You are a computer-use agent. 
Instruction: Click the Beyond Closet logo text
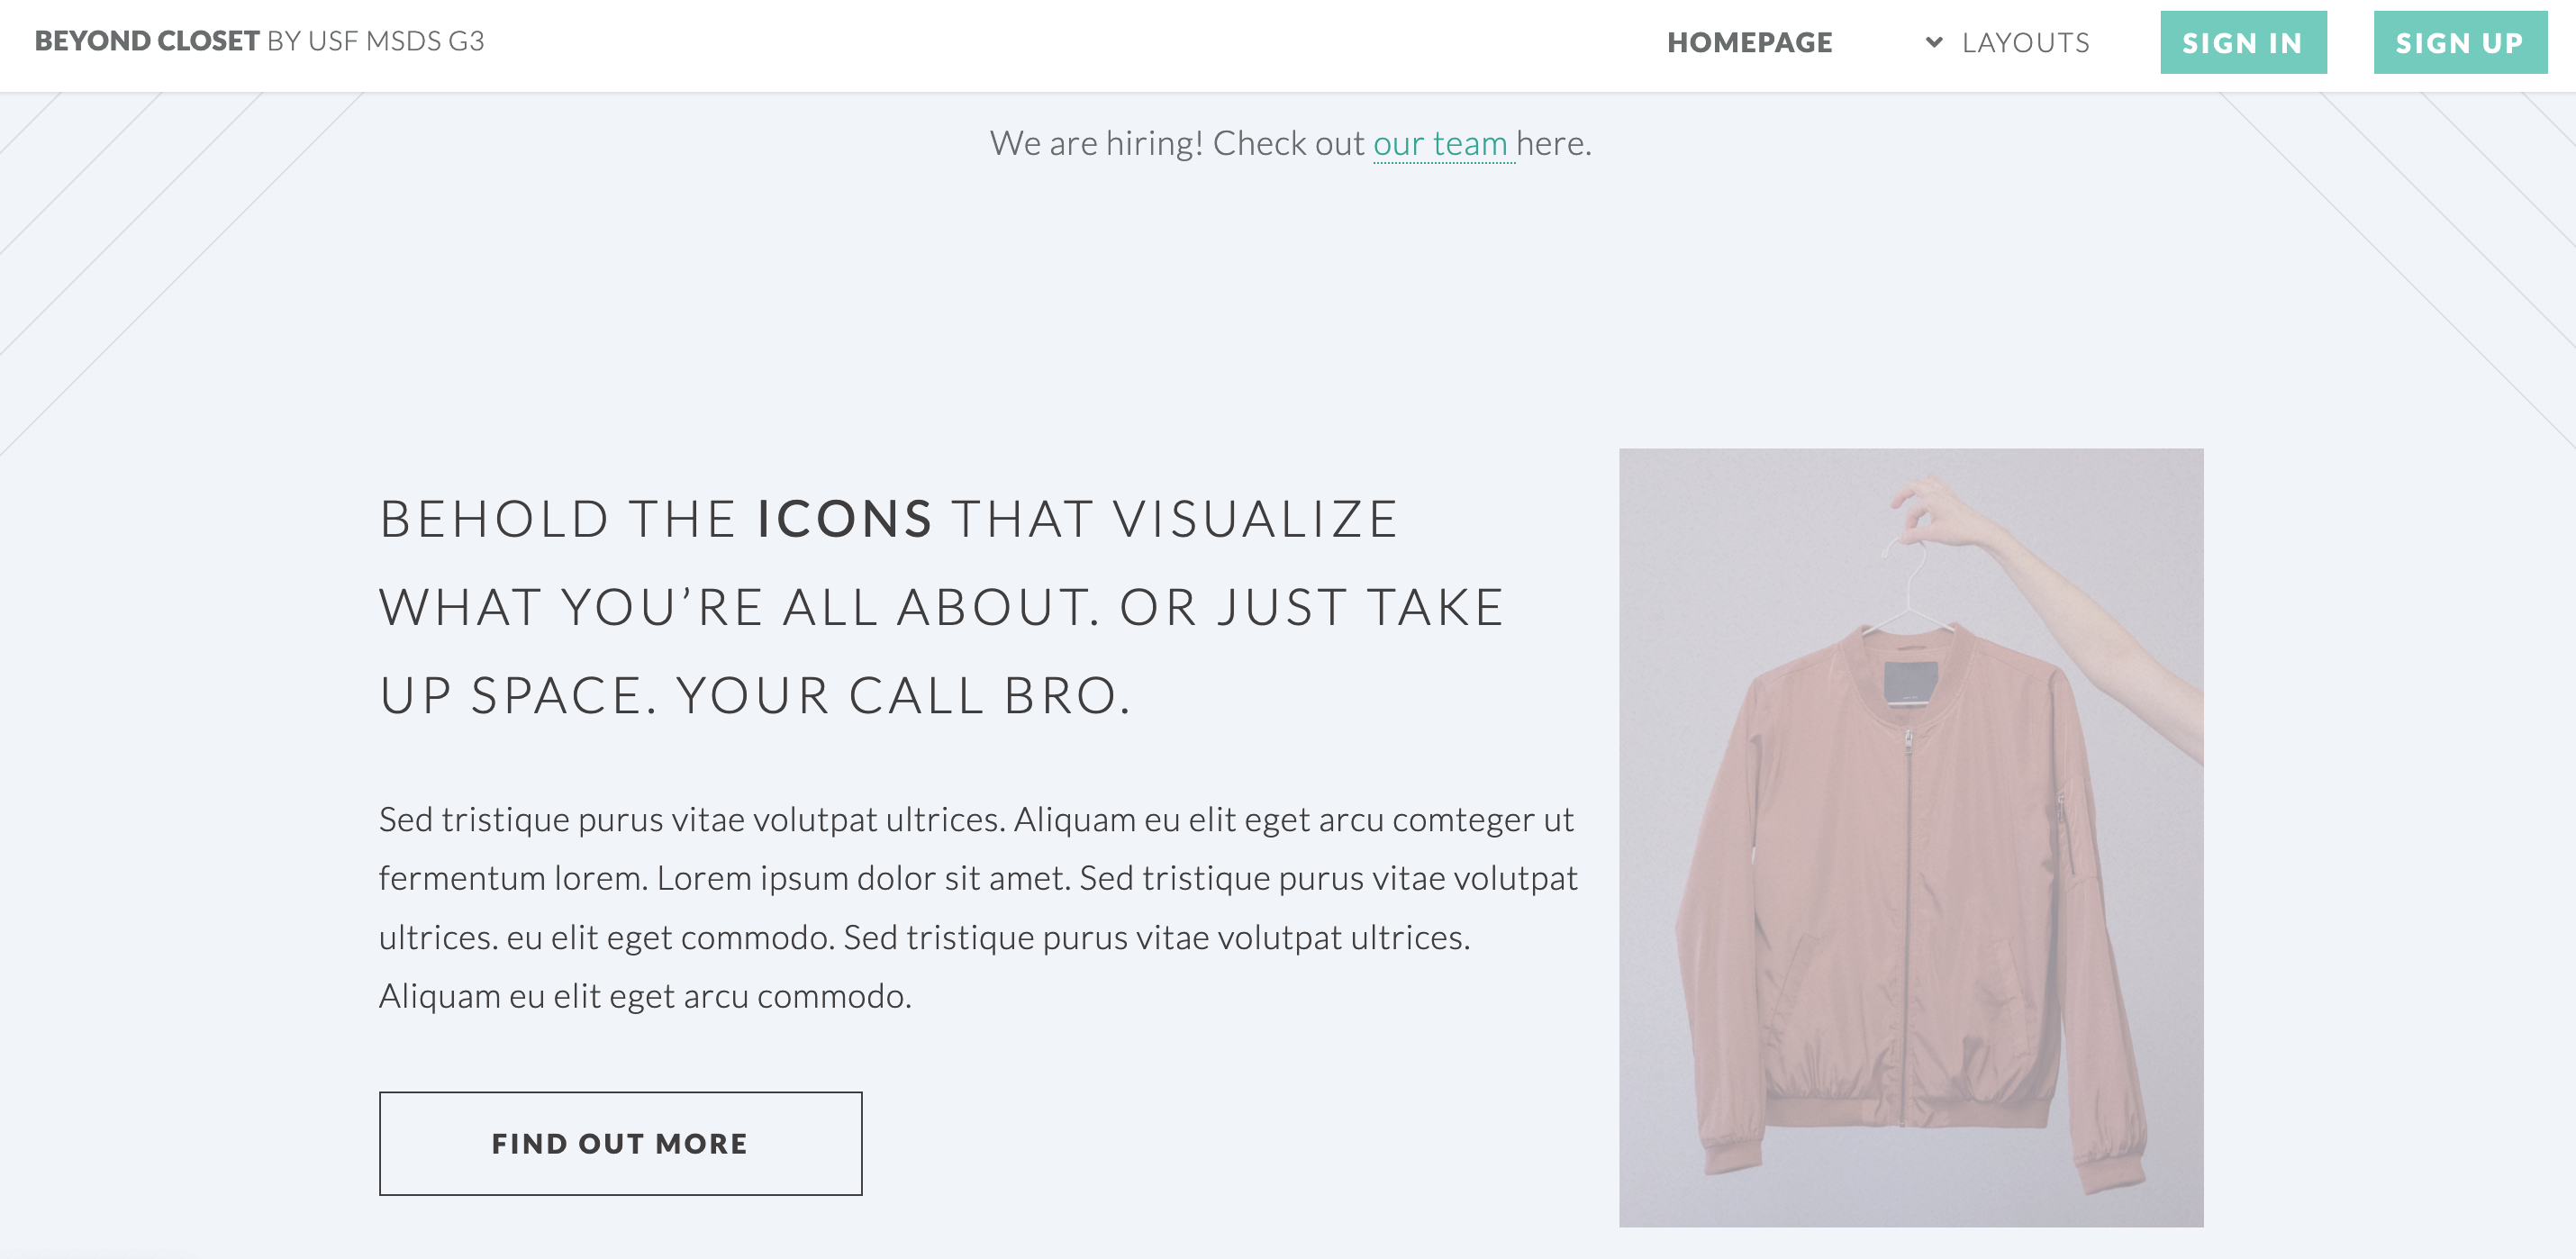[x=147, y=41]
